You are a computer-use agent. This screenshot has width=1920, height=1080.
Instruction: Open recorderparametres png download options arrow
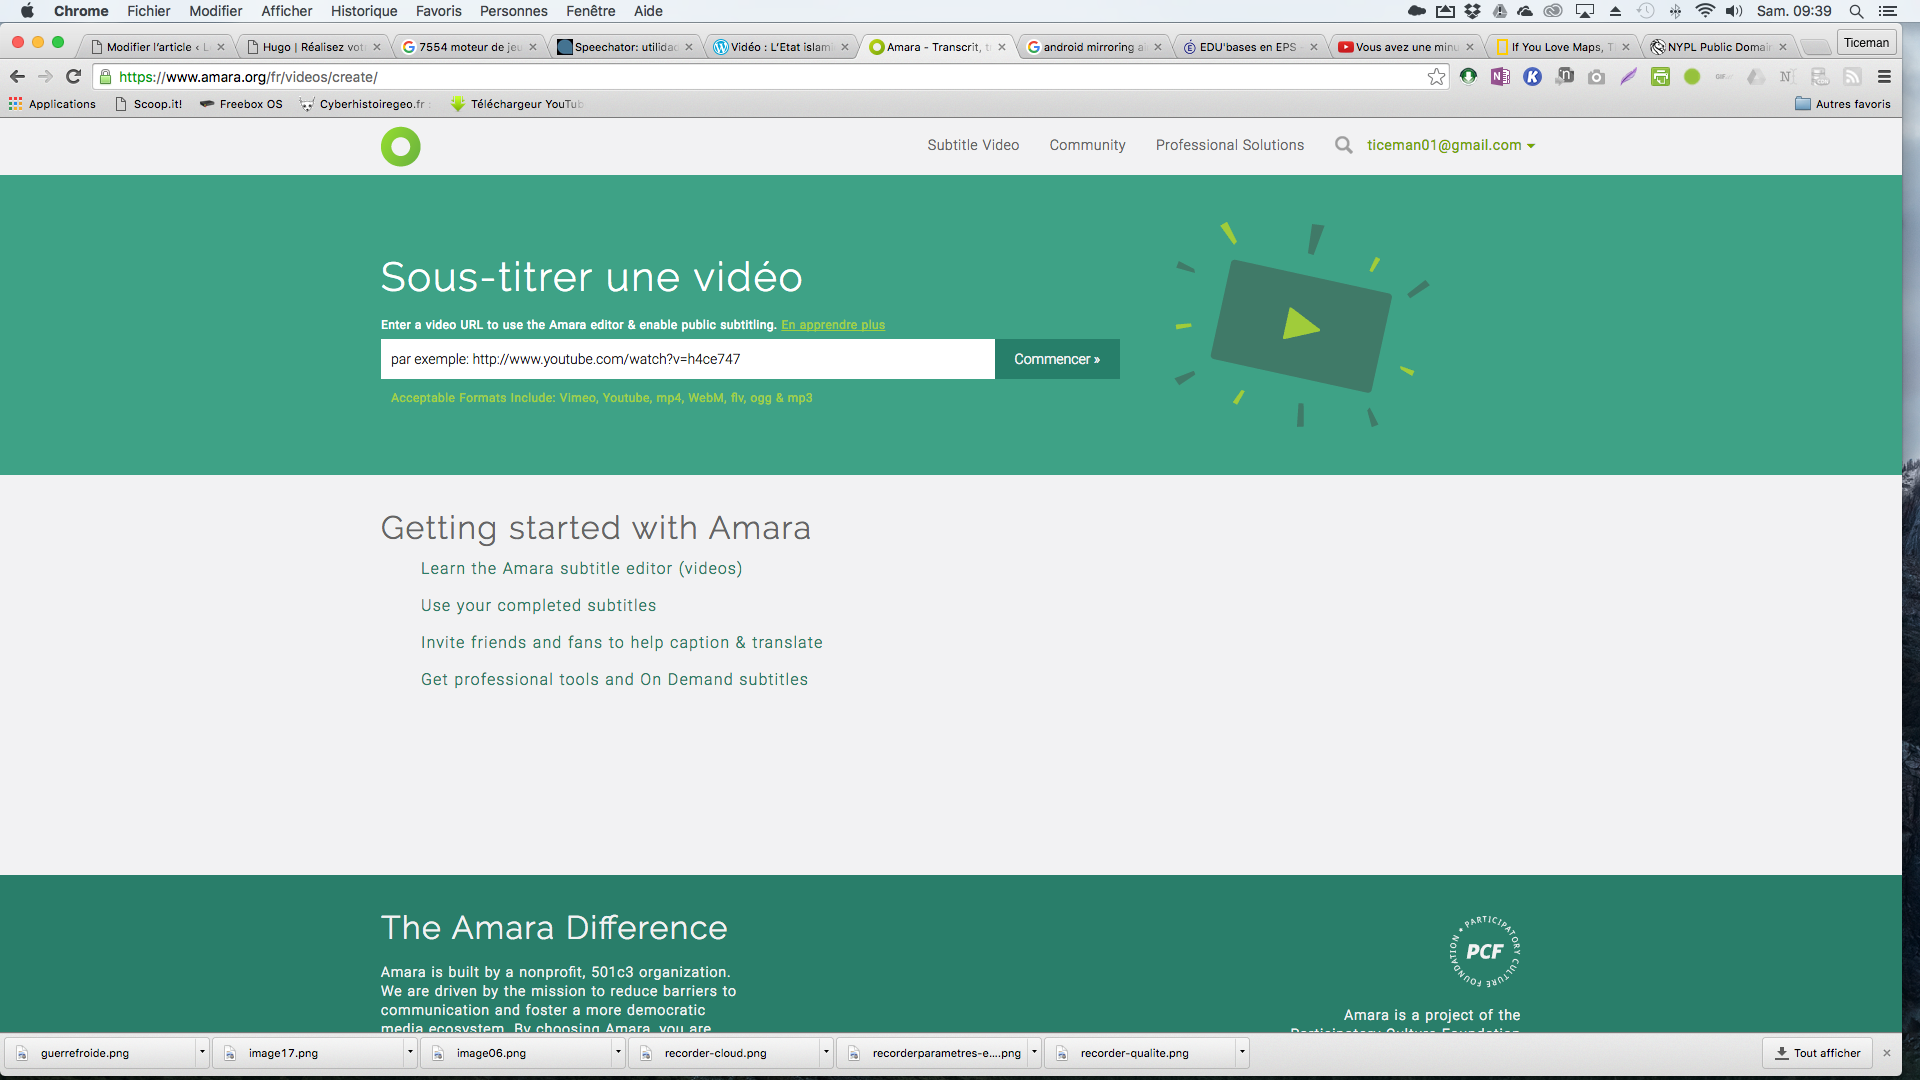[x=1034, y=1052]
